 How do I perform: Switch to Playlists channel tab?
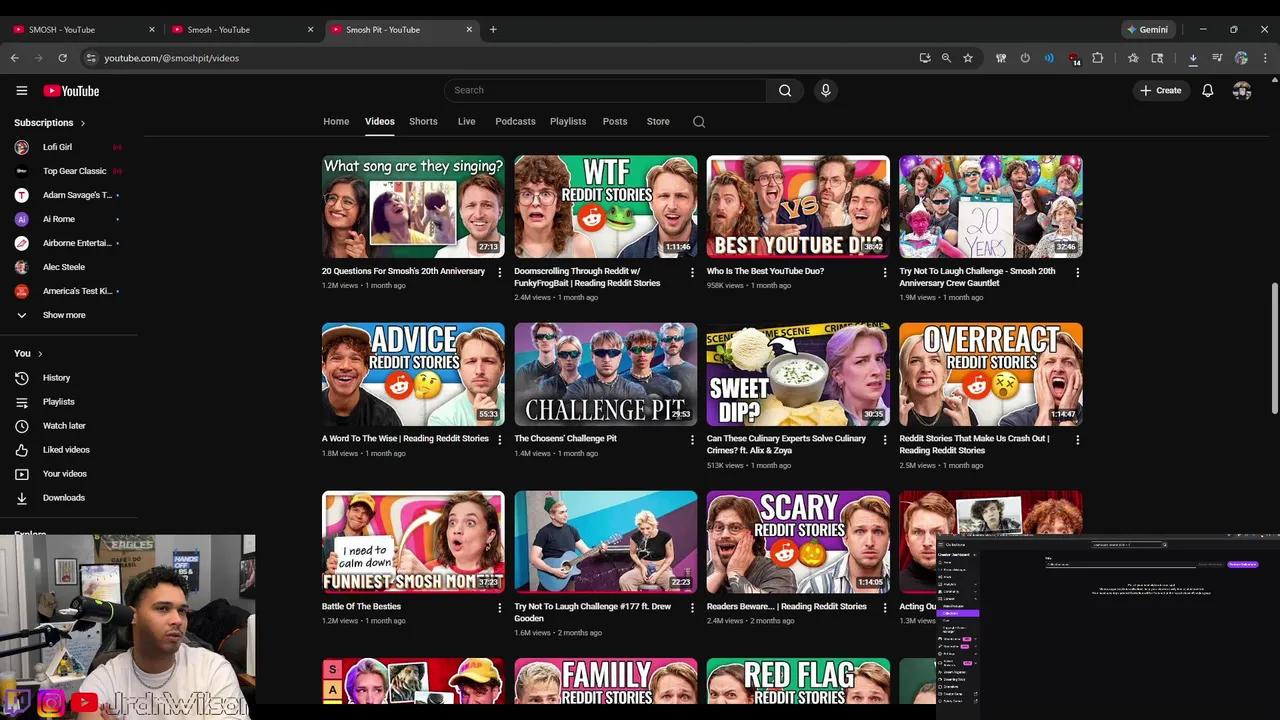[568, 122]
